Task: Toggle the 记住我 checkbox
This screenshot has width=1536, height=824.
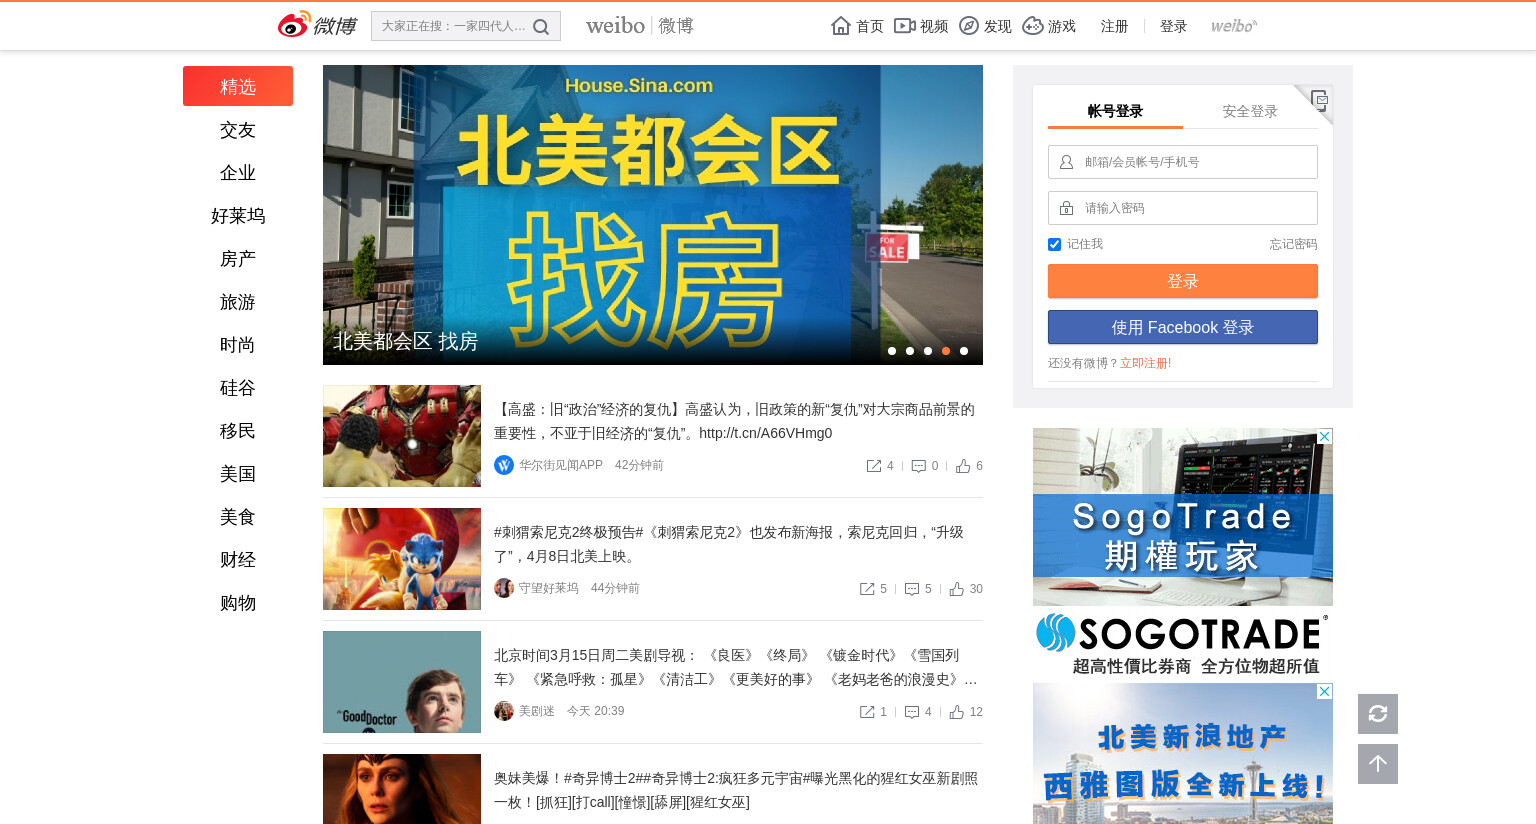Action: 1054,244
